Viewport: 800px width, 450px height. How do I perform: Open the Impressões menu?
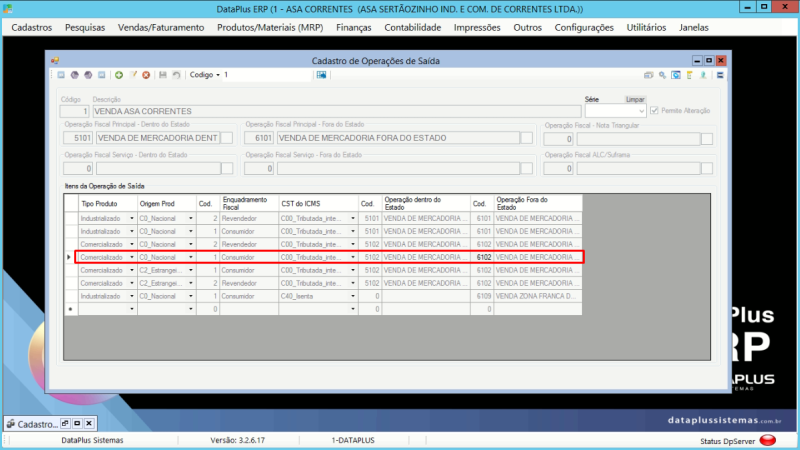click(x=477, y=28)
